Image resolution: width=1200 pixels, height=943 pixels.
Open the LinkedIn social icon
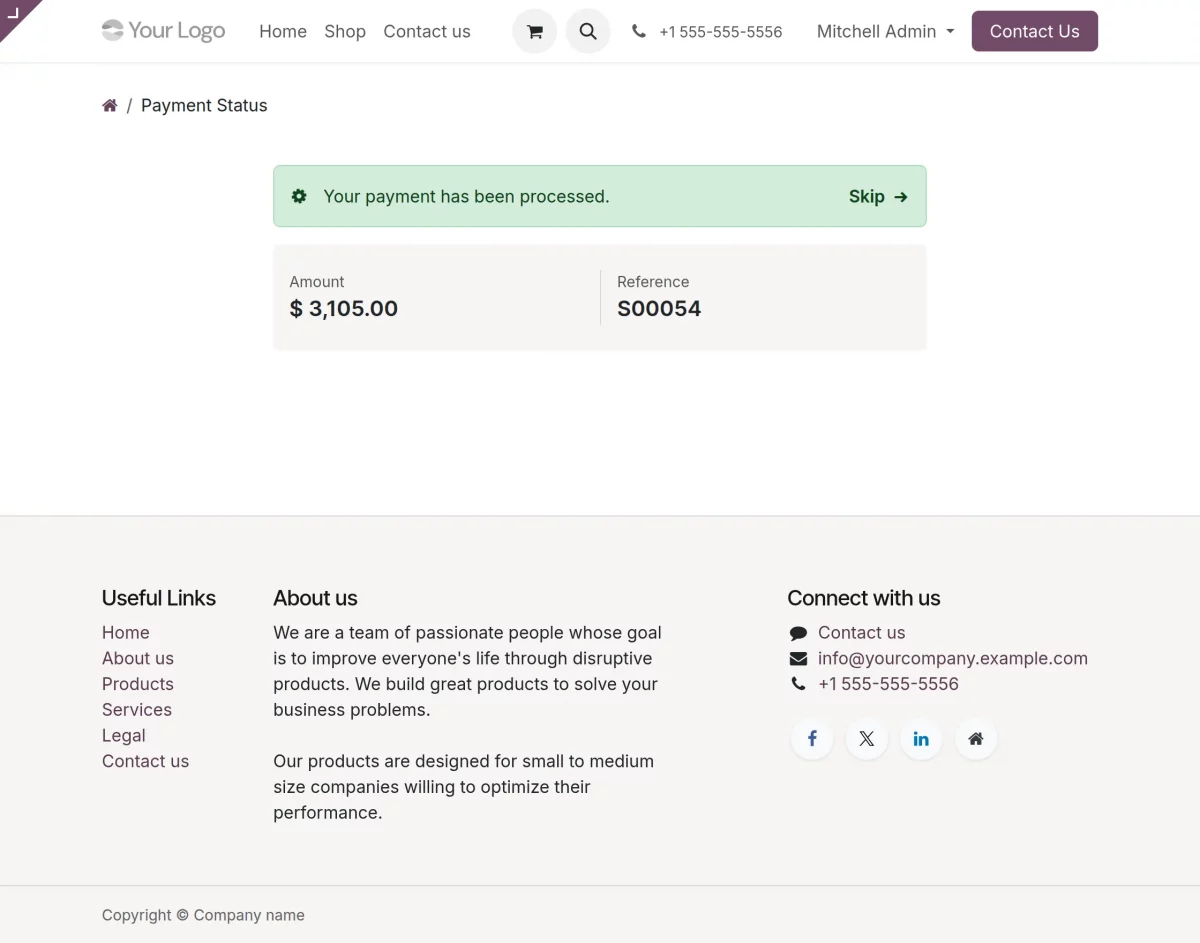(x=921, y=739)
